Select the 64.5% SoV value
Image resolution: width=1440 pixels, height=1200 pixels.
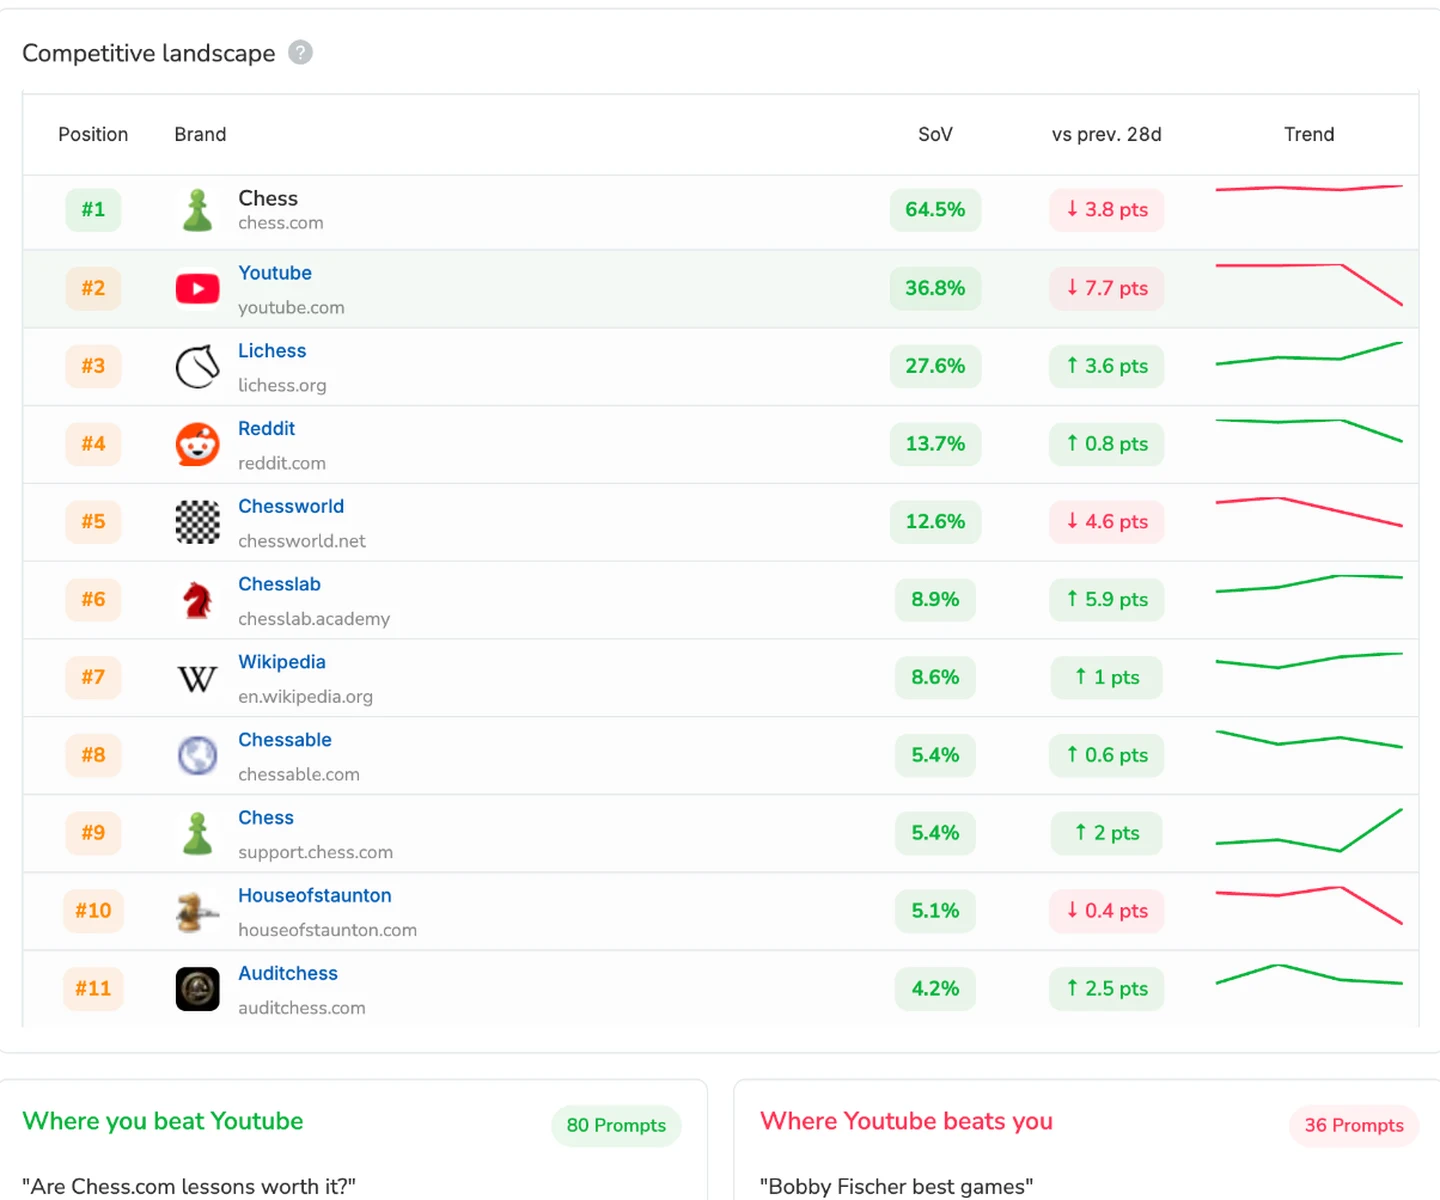click(935, 210)
